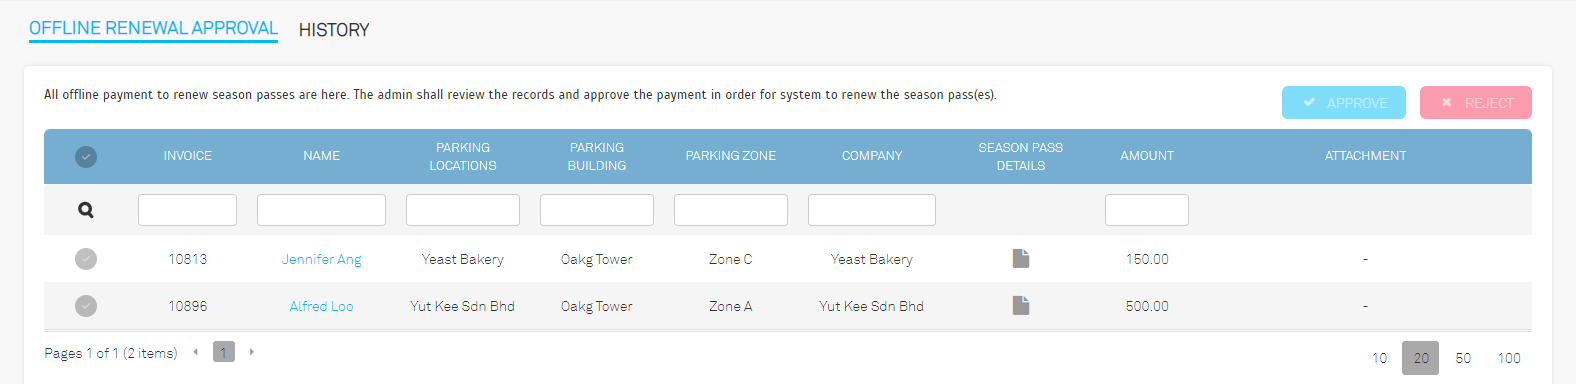
Task: Focus the Name filter input field
Action: click(321, 210)
